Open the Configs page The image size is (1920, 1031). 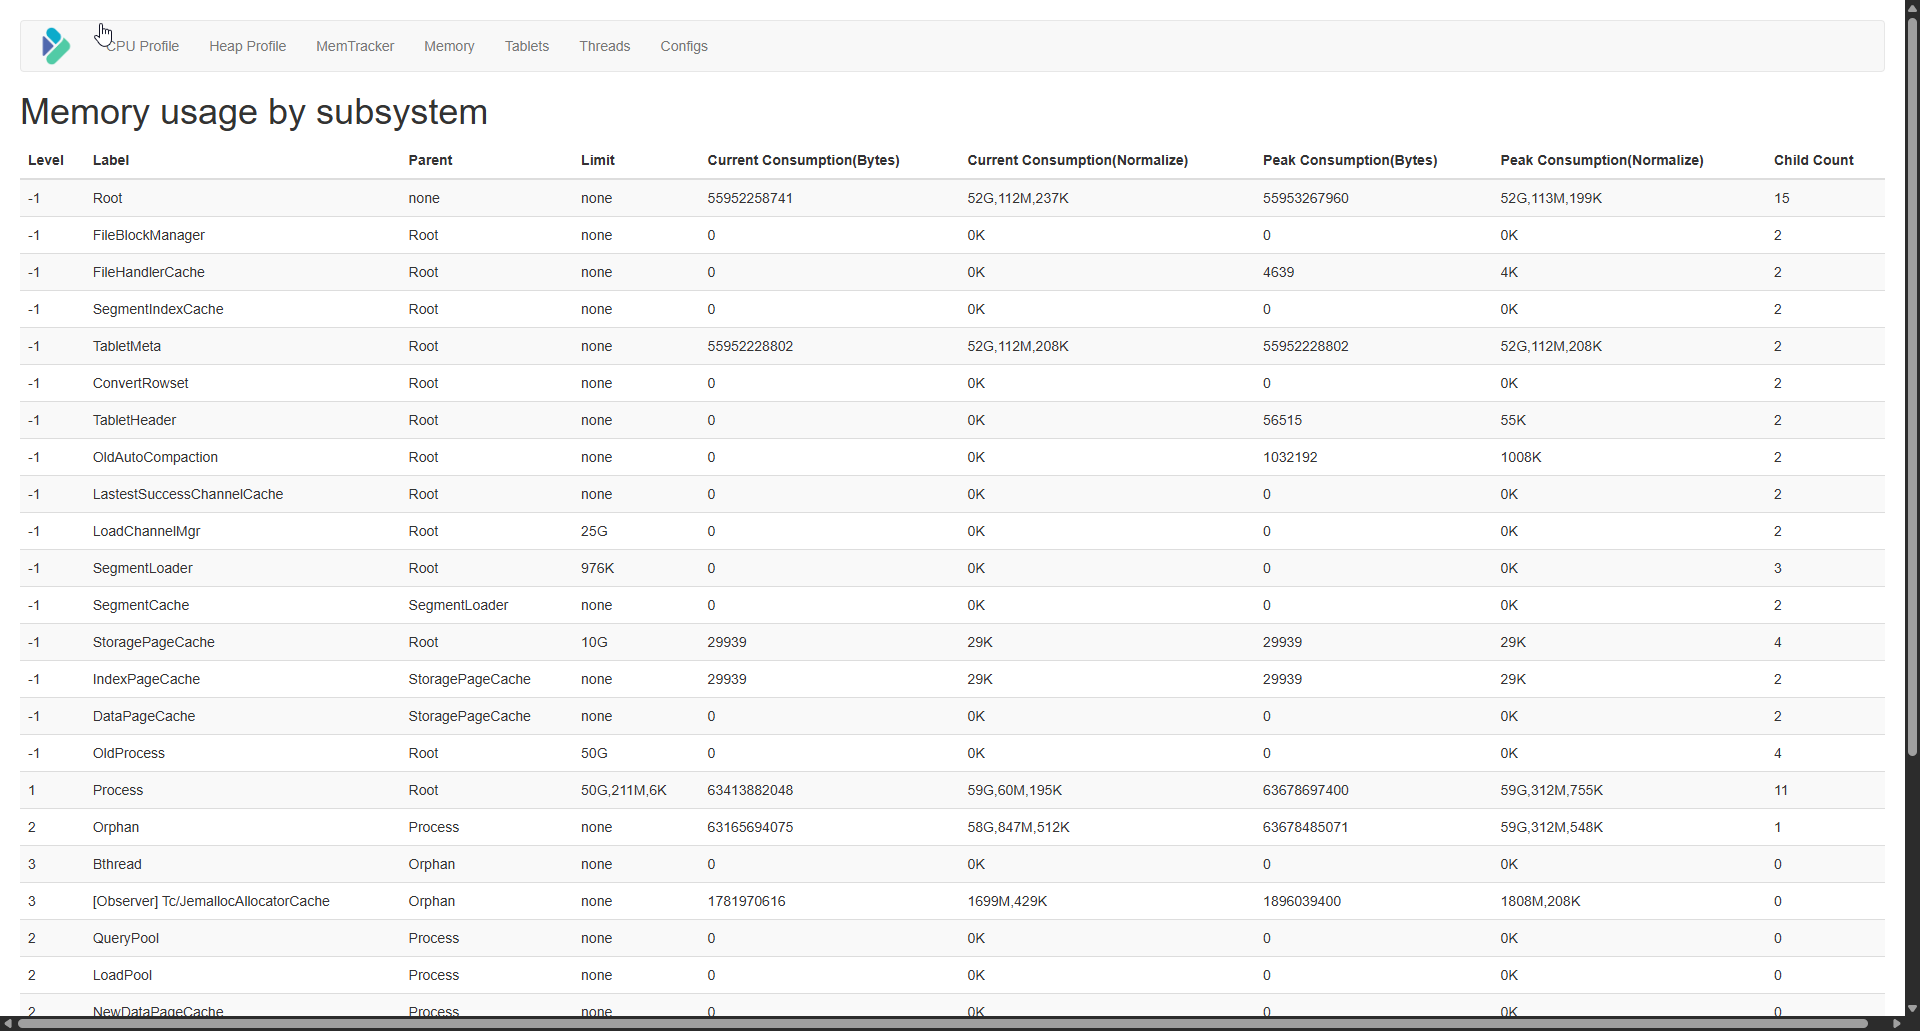click(x=684, y=46)
